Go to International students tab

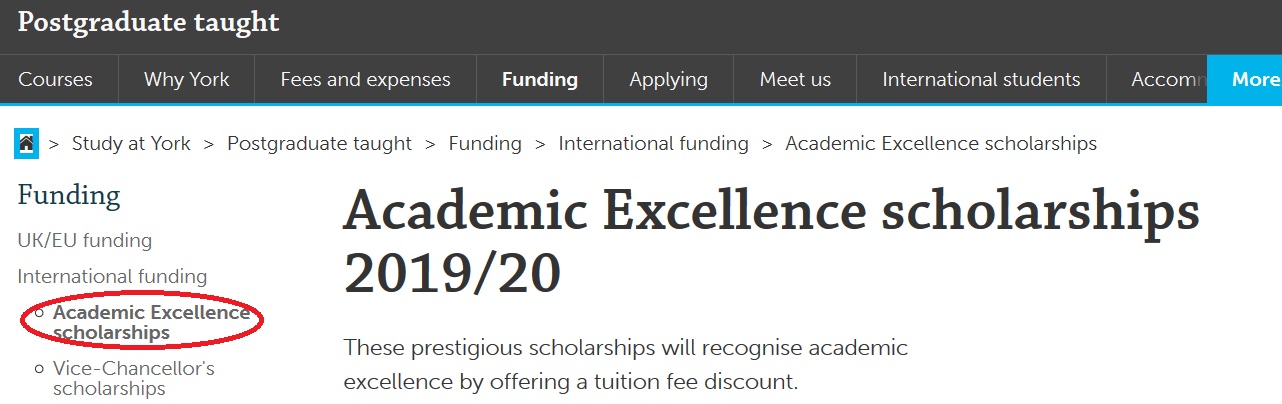(981, 80)
